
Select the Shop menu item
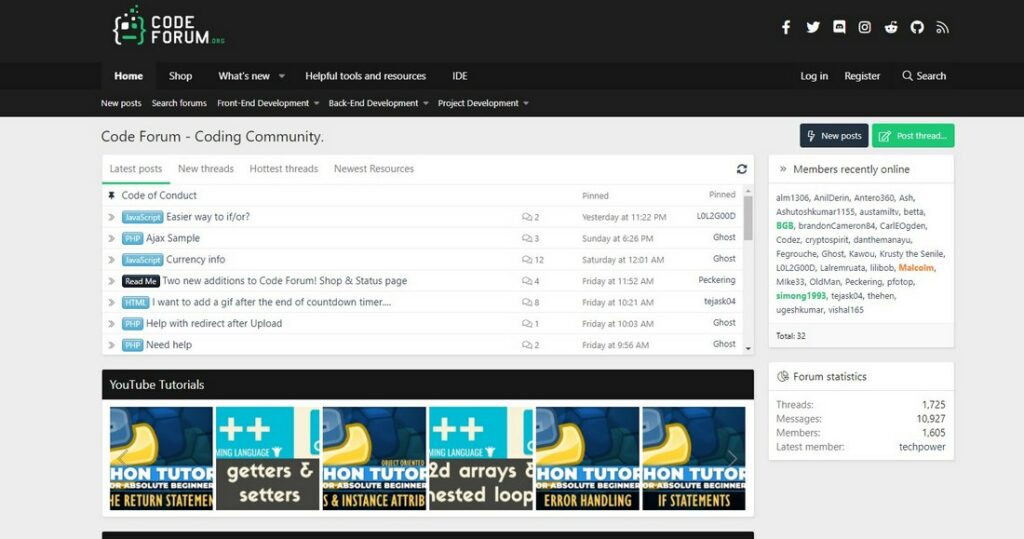coord(180,76)
